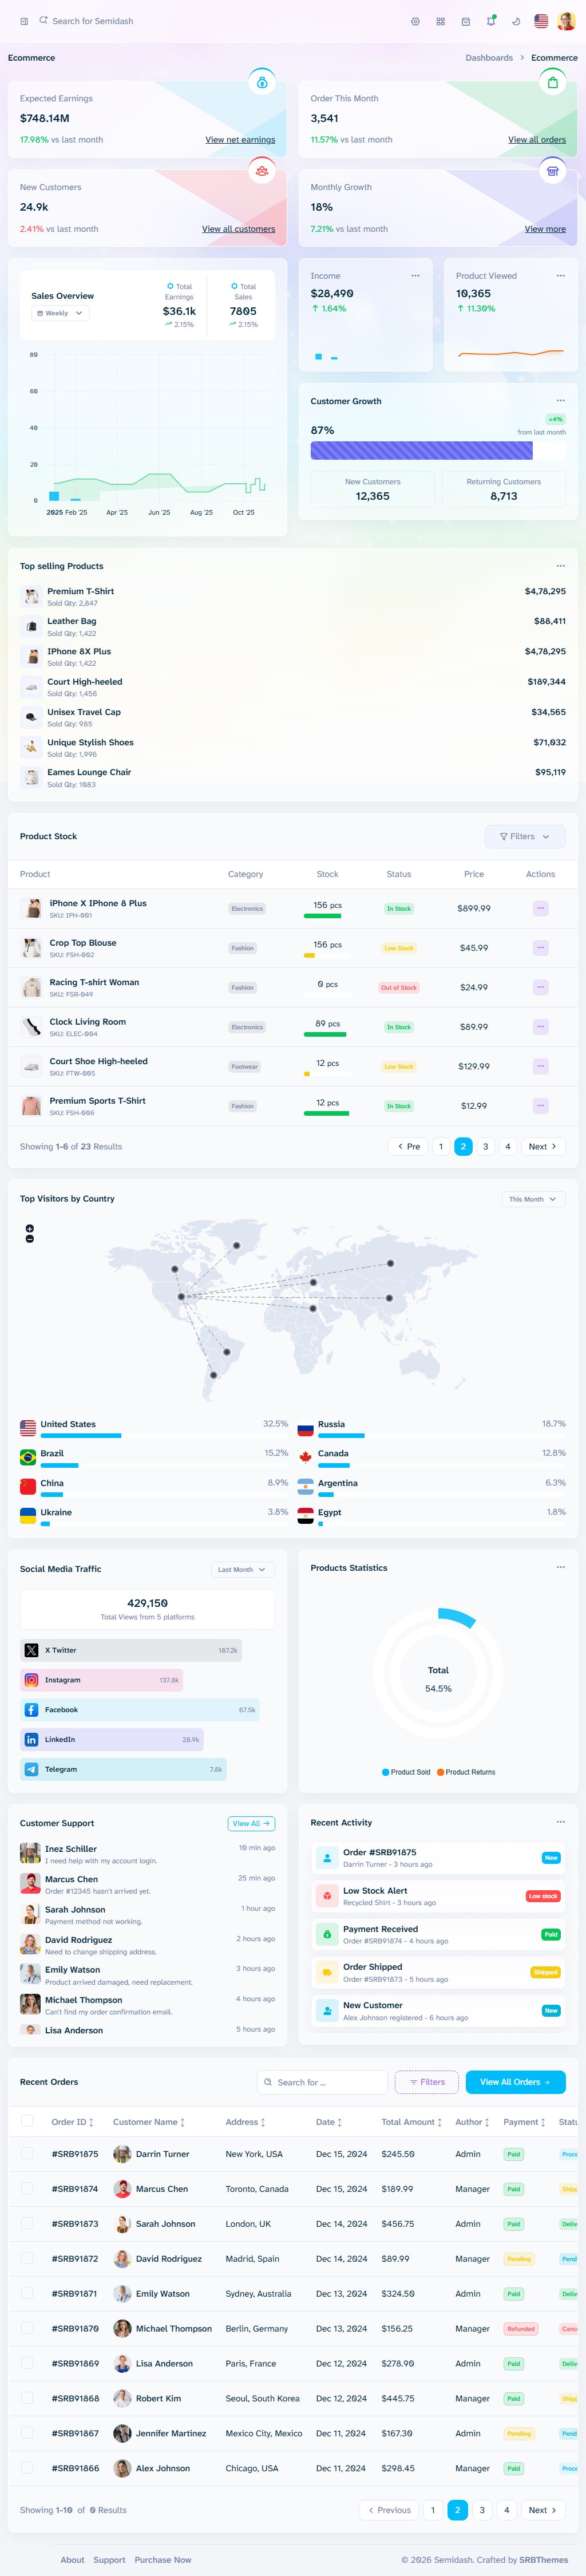This screenshot has width=586, height=2576.
Task: Select page 4 in Product Stock pagination
Action: click(x=508, y=1147)
